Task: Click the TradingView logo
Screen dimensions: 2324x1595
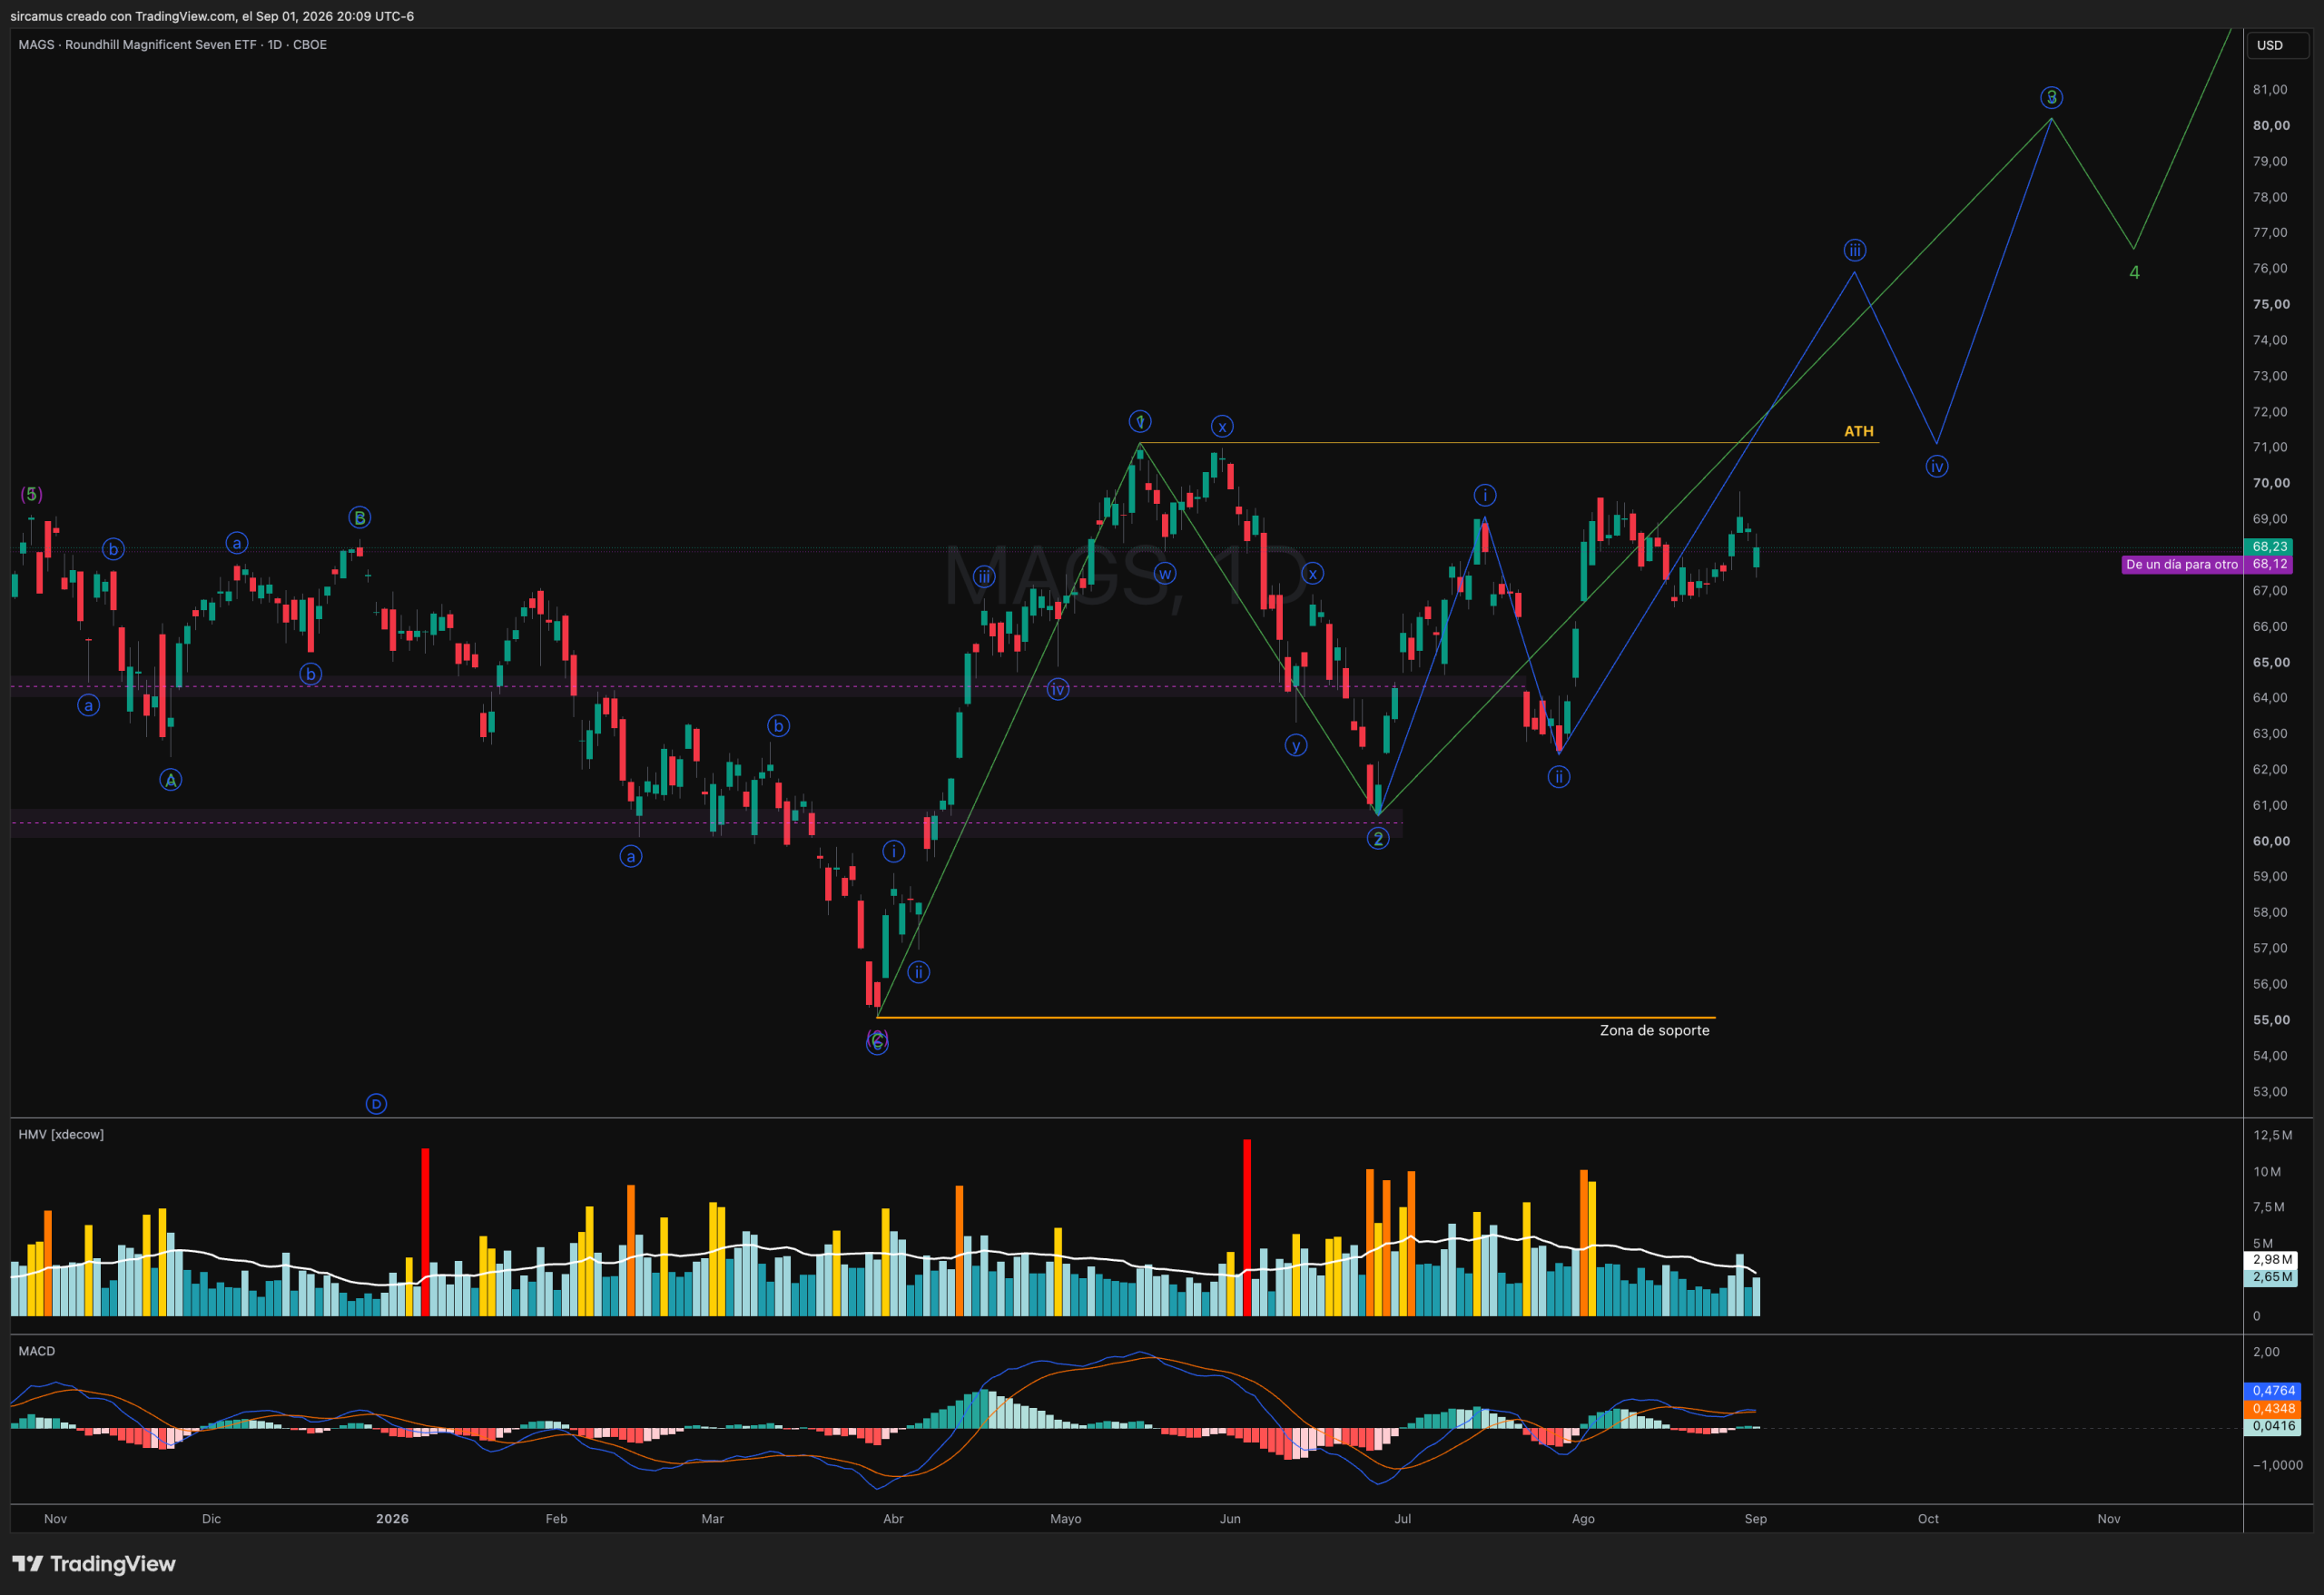Action: pos(94,1564)
